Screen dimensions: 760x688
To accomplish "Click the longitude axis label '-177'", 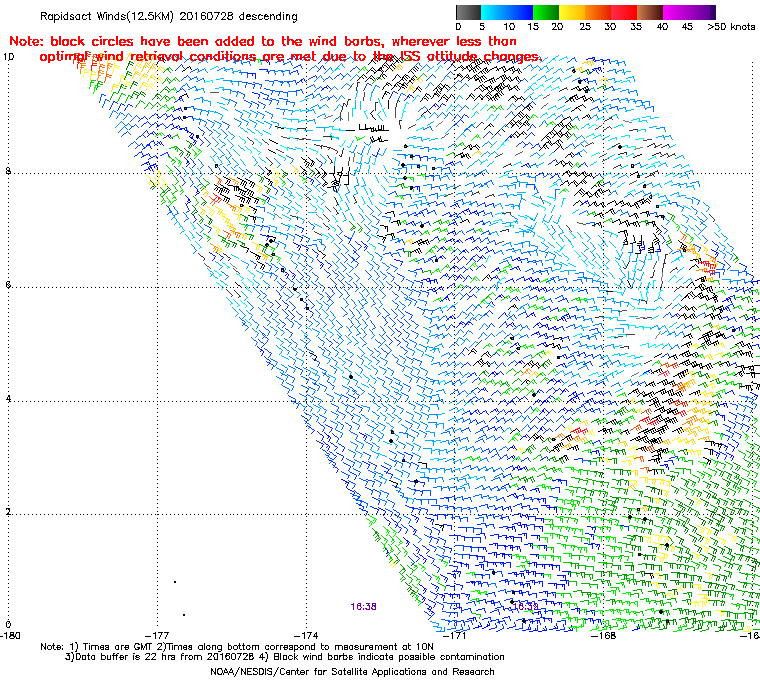I will pos(157,636).
